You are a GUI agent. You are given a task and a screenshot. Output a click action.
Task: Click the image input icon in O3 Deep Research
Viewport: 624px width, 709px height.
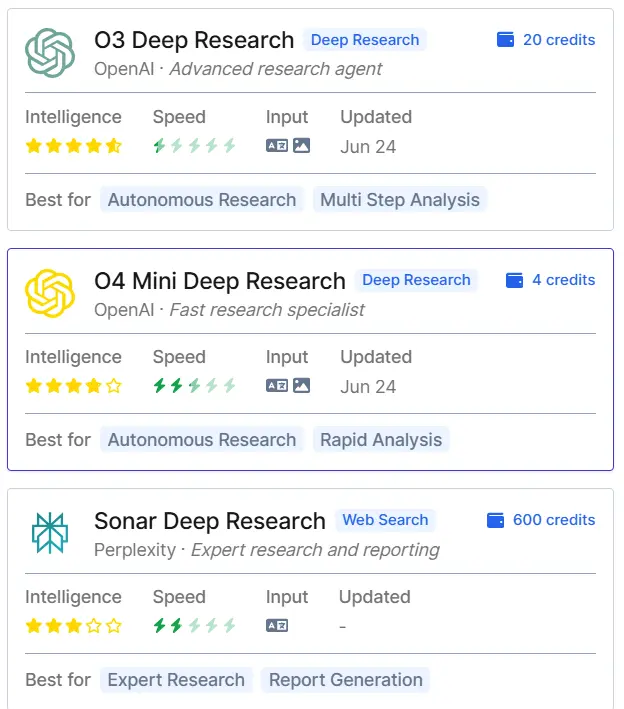click(x=302, y=146)
